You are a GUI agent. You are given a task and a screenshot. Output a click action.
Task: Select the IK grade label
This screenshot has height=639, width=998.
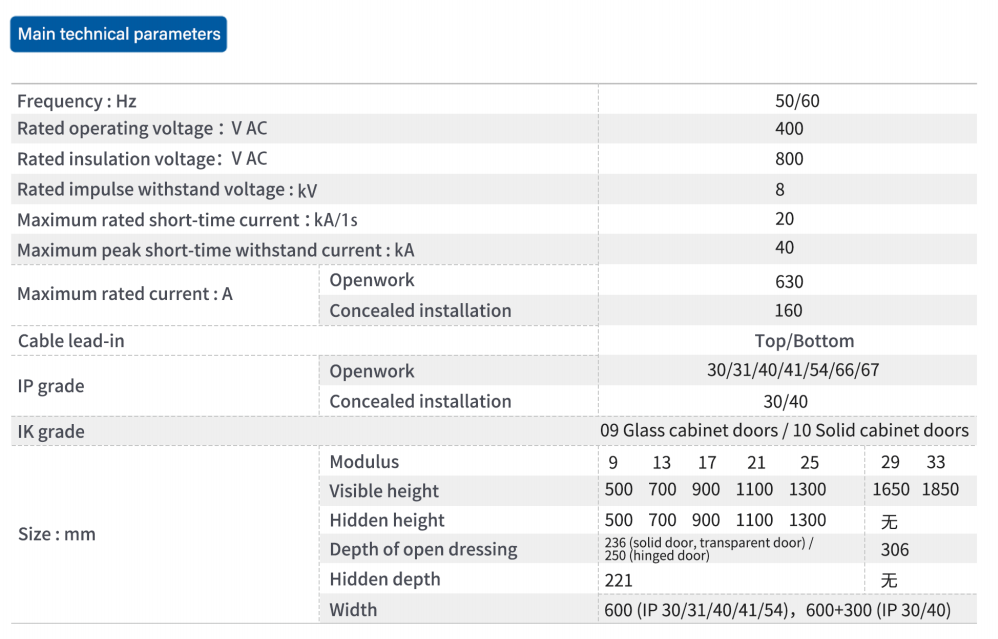coord(51,432)
